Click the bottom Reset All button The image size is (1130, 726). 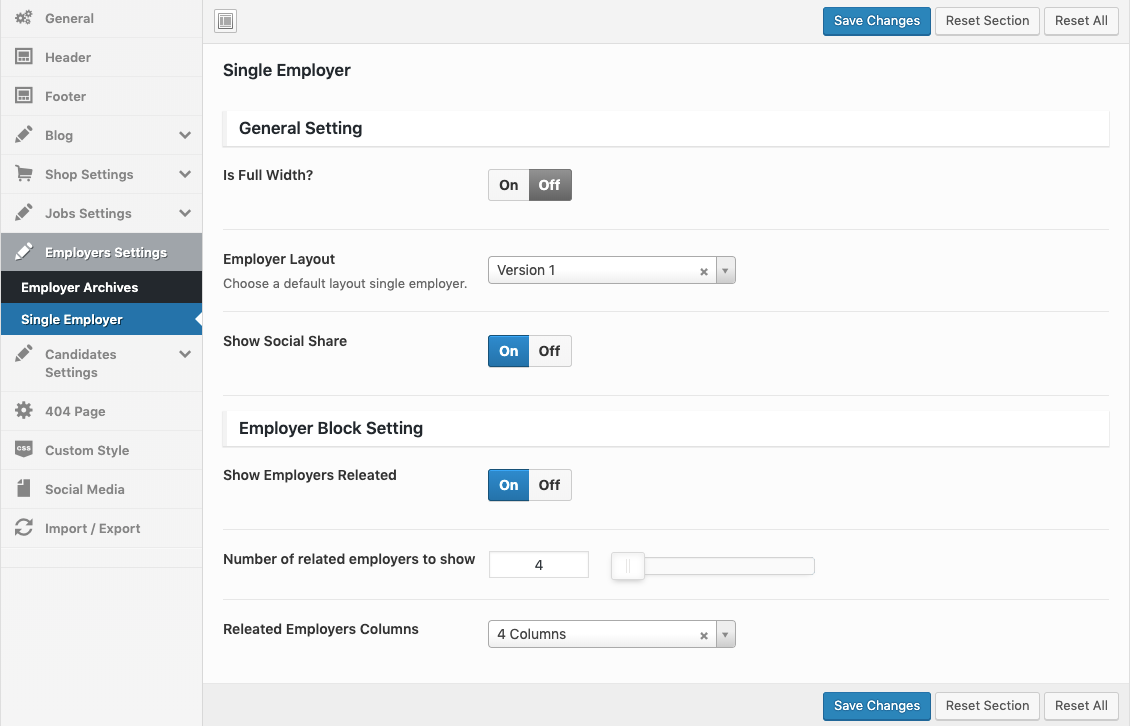[1081, 705]
